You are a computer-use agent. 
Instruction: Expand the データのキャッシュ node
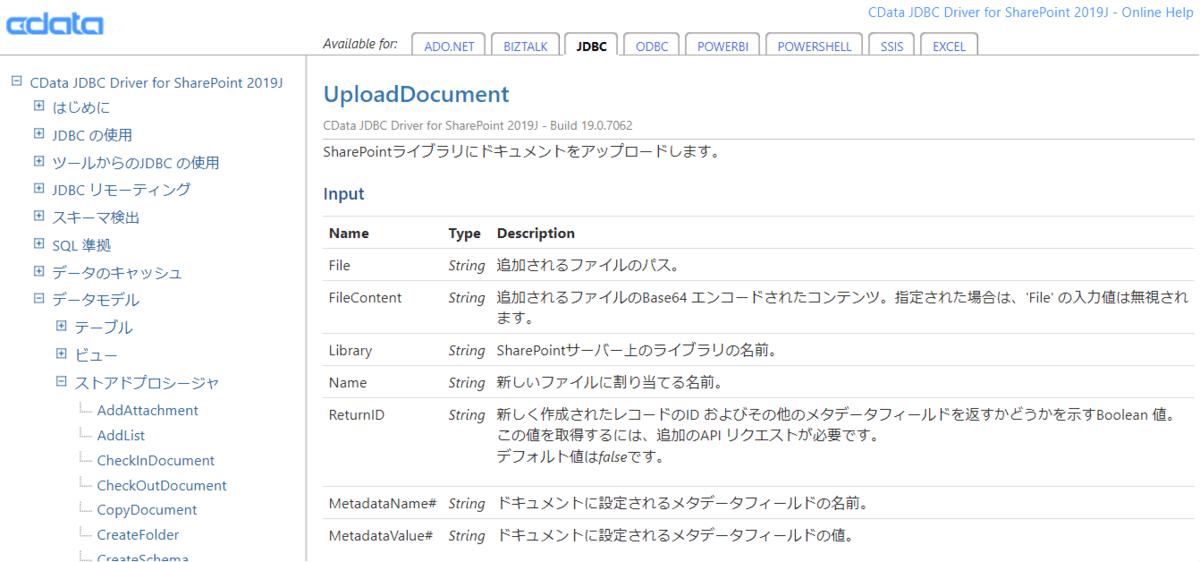pyautogui.click(x=39, y=271)
